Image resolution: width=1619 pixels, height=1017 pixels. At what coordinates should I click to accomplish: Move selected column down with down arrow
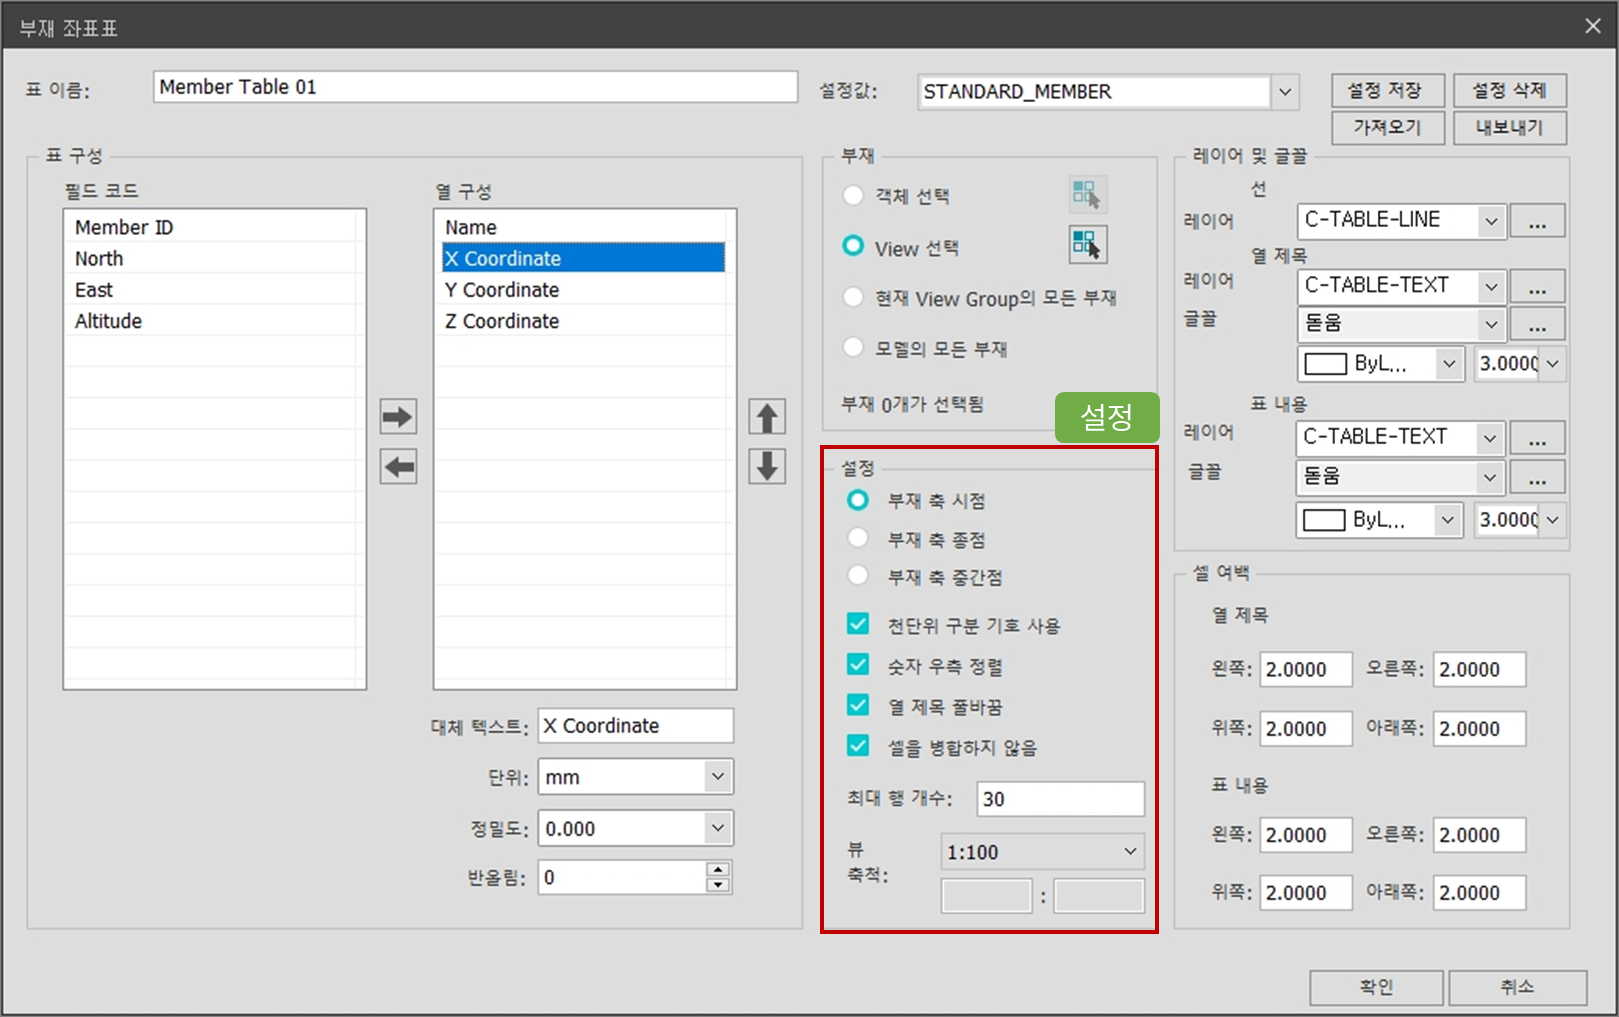coord(767,467)
